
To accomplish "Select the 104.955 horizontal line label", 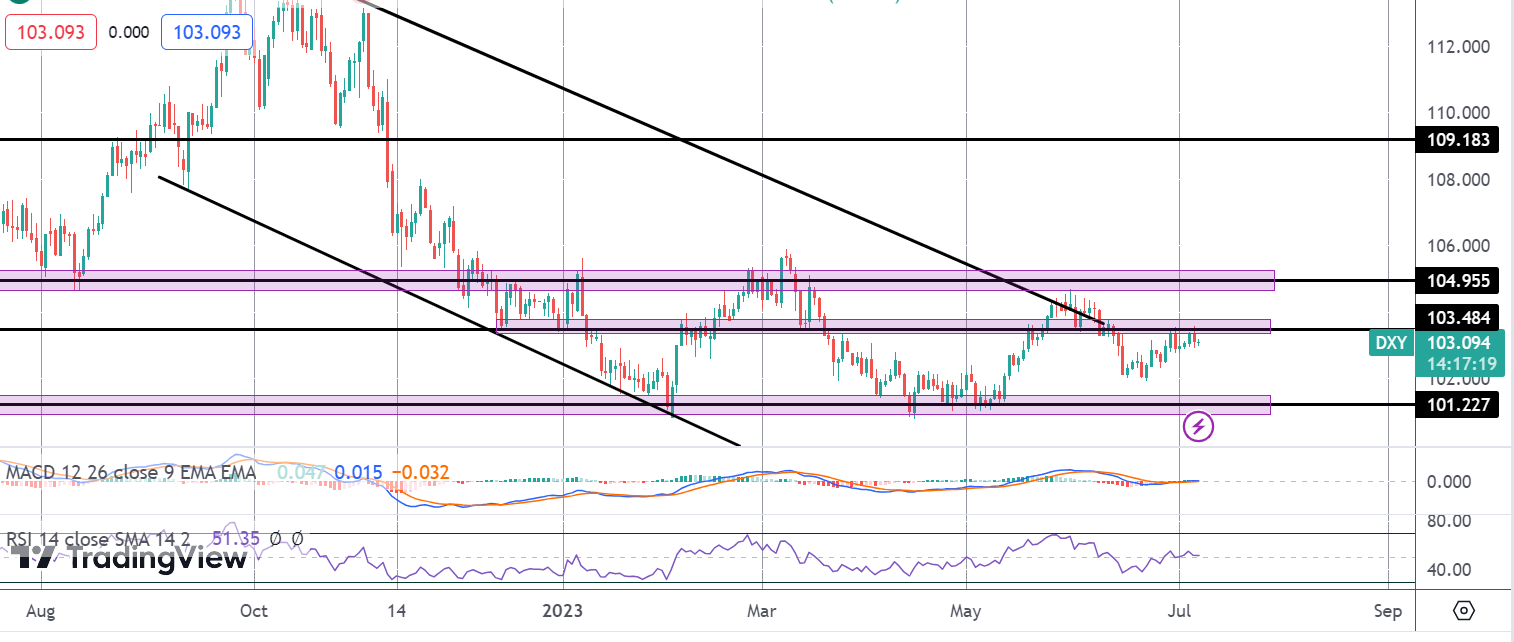I will tap(1458, 281).
